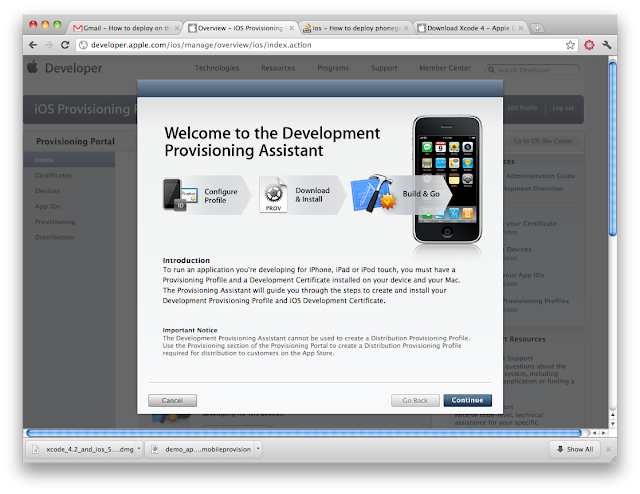Click the horizontal scrollbar thumb
Screen dimensions: 640x494
pos(304,433)
